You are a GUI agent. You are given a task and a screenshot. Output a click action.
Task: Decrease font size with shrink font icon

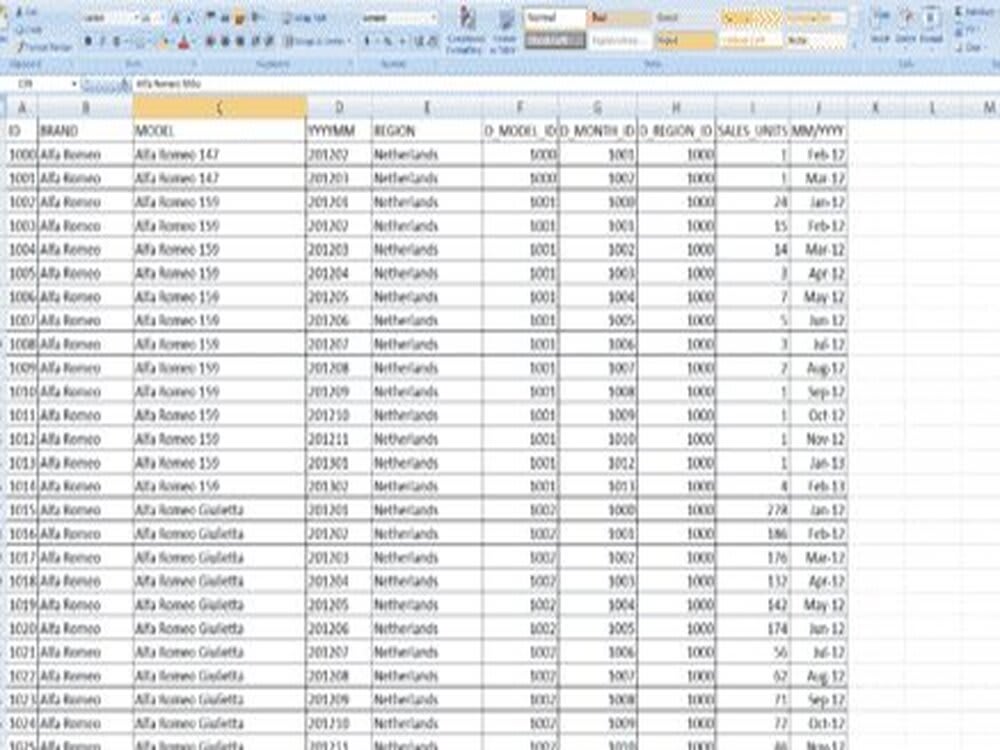click(x=189, y=18)
